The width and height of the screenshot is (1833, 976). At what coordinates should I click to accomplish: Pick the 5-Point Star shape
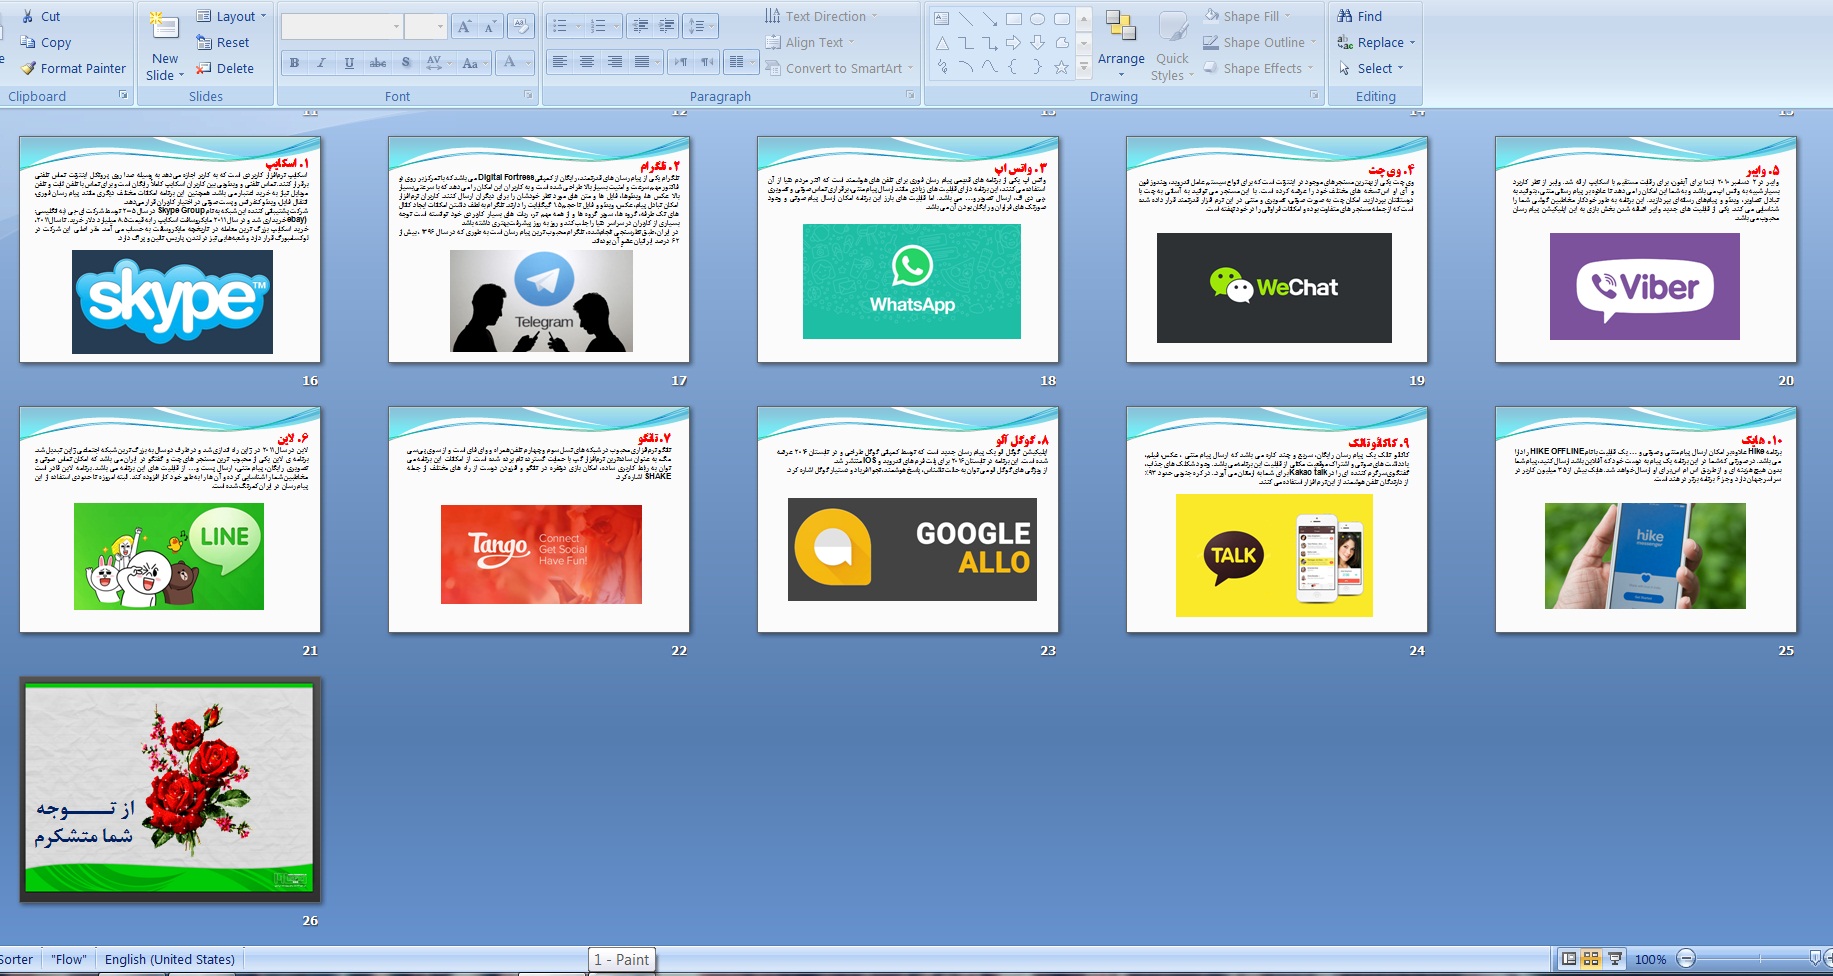[x=1061, y=67]
